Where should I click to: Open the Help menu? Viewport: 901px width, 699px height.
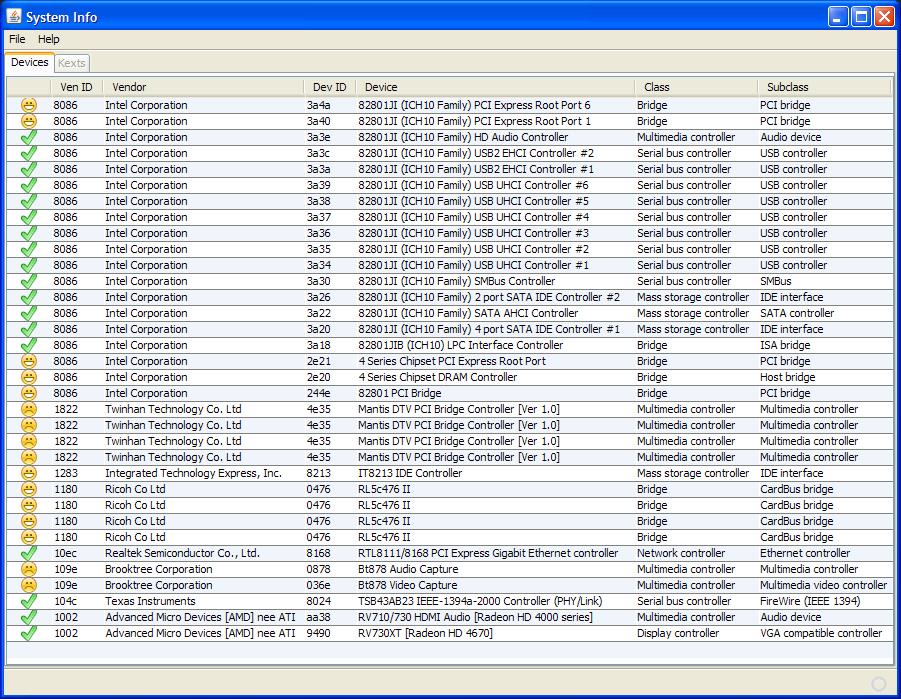pos(49,39)
